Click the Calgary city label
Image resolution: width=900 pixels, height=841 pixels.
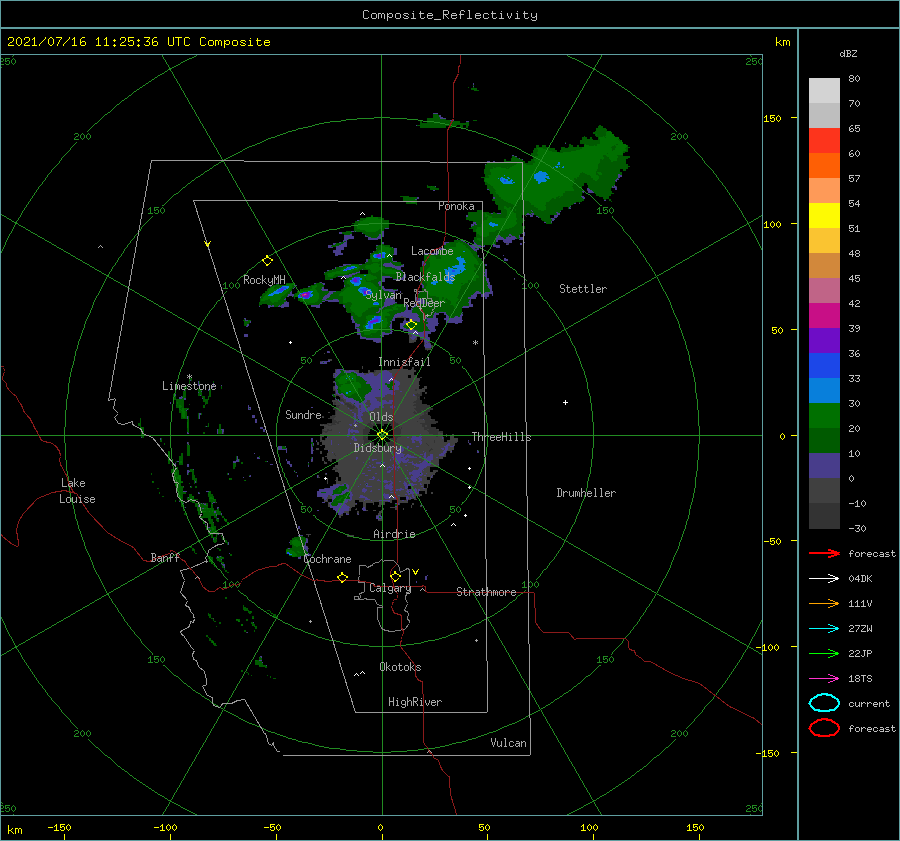coord(390,588)
